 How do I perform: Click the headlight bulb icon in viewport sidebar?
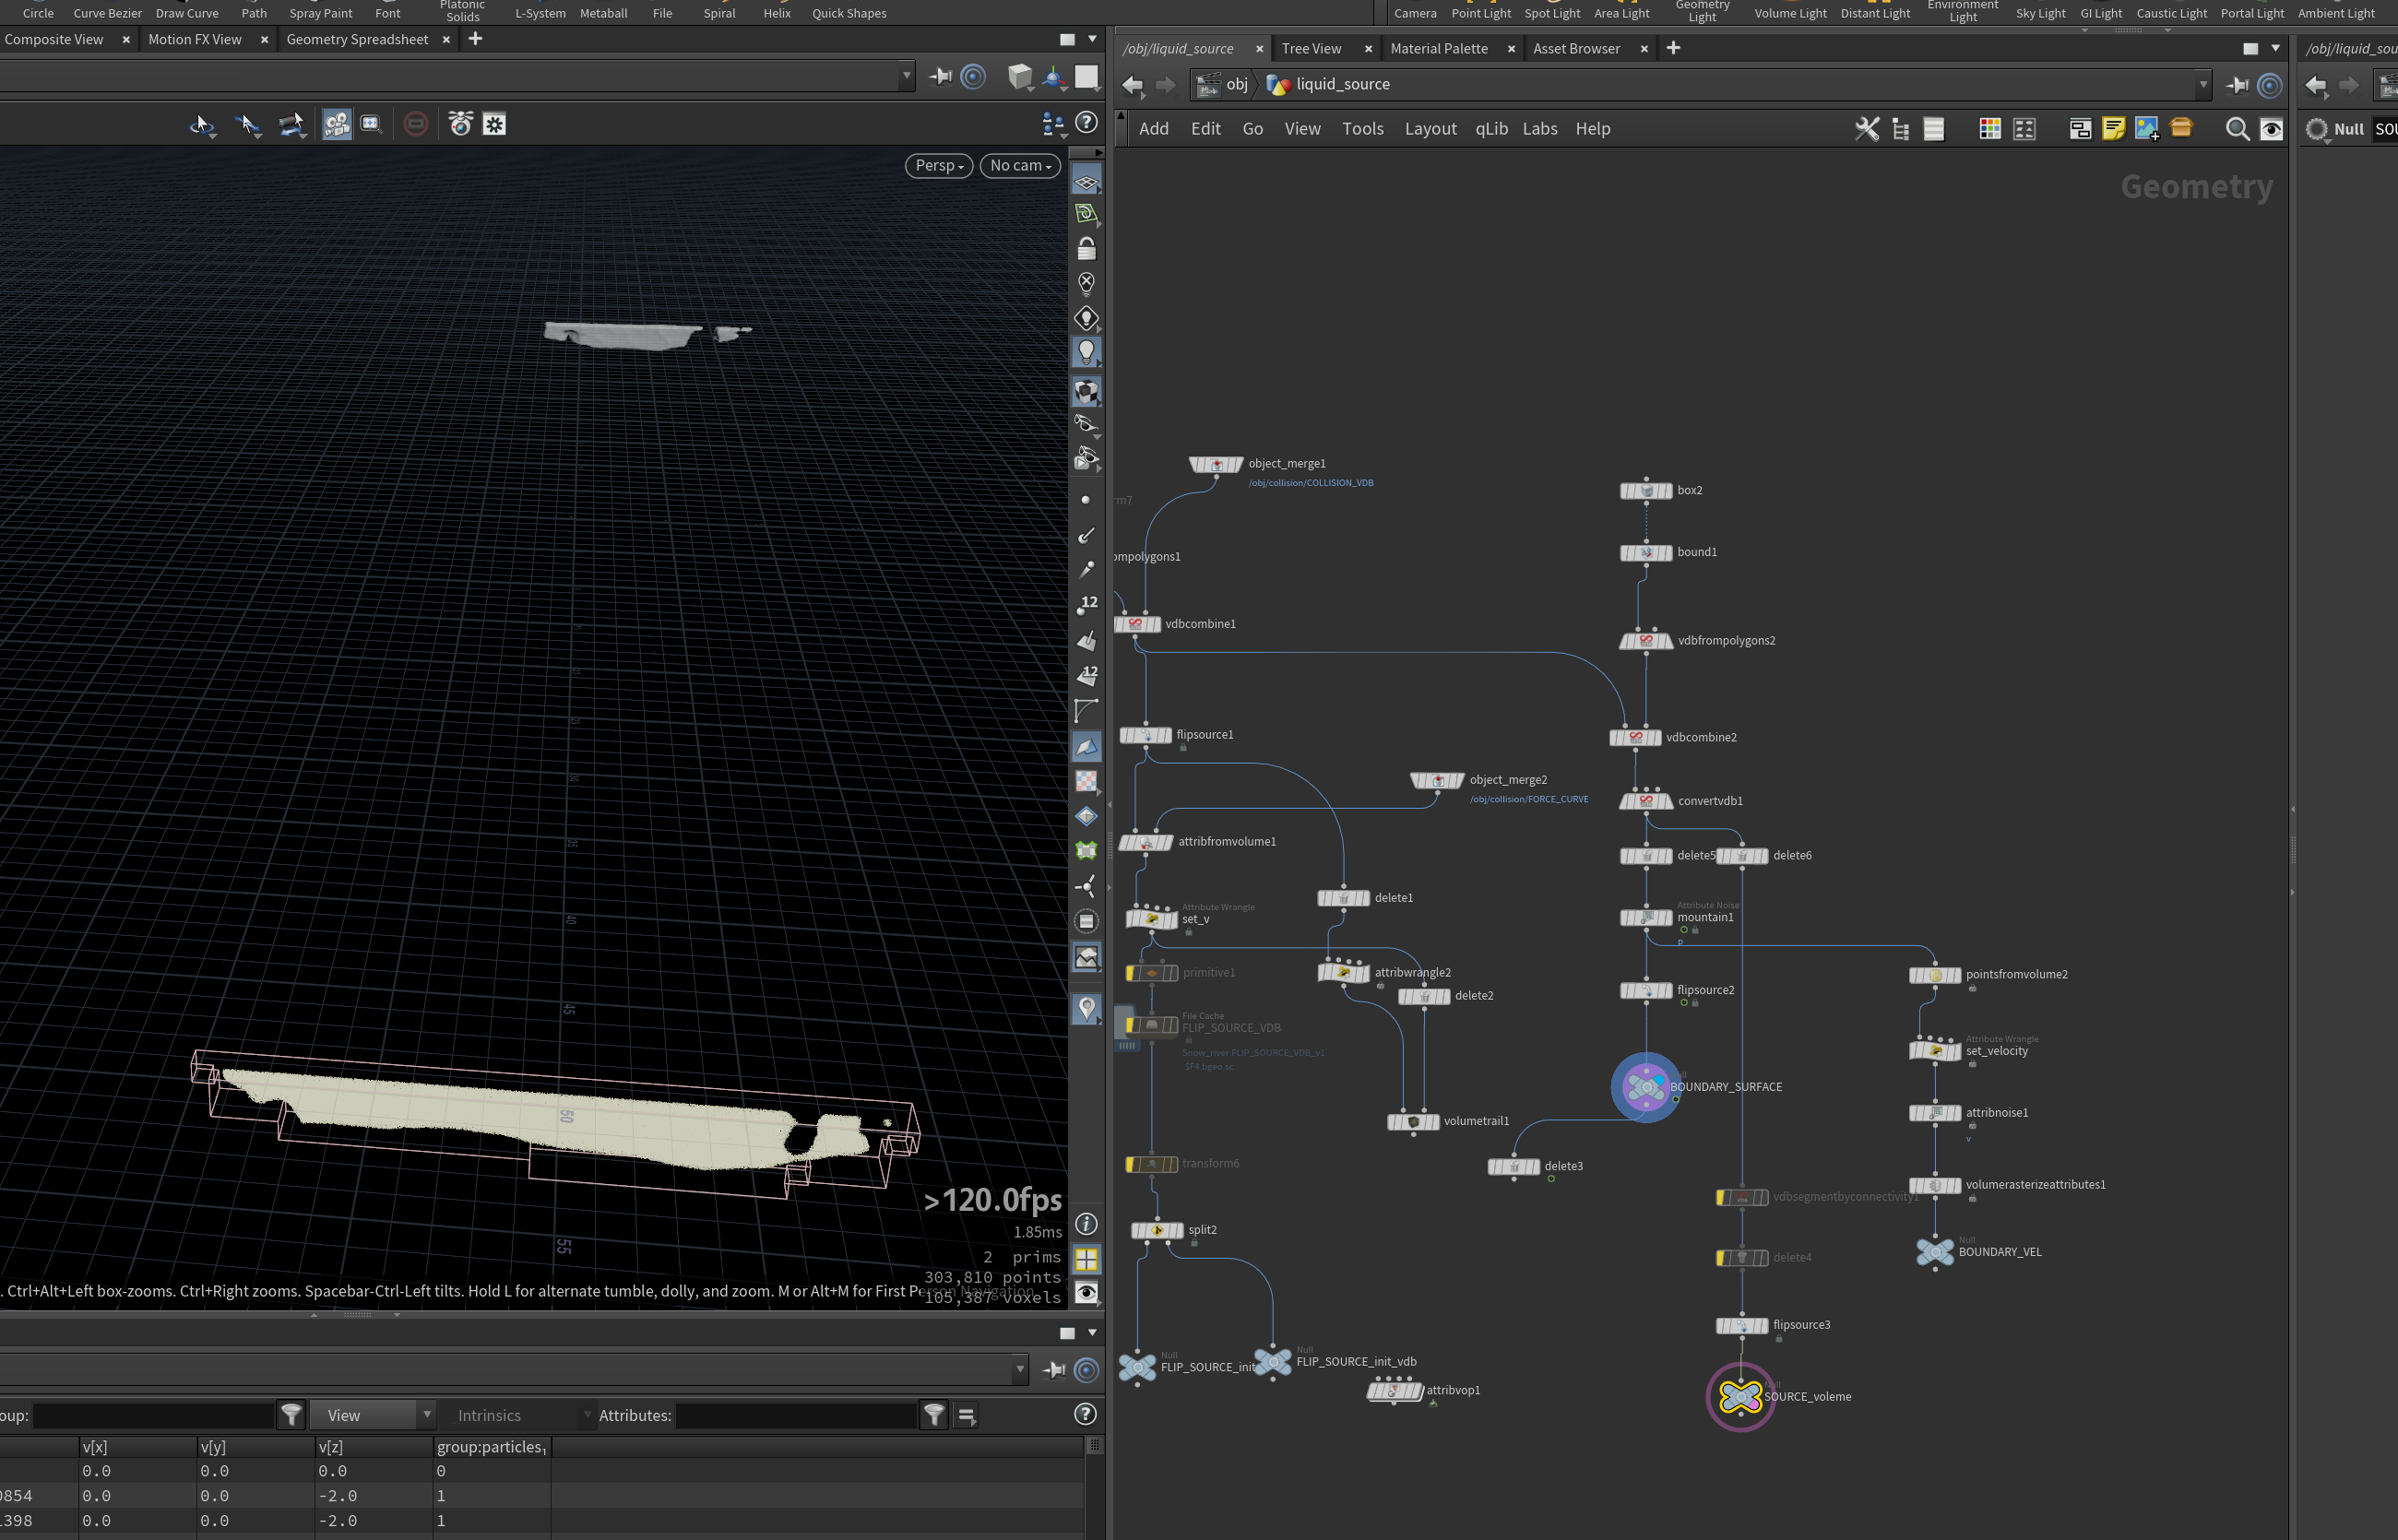1086,352
